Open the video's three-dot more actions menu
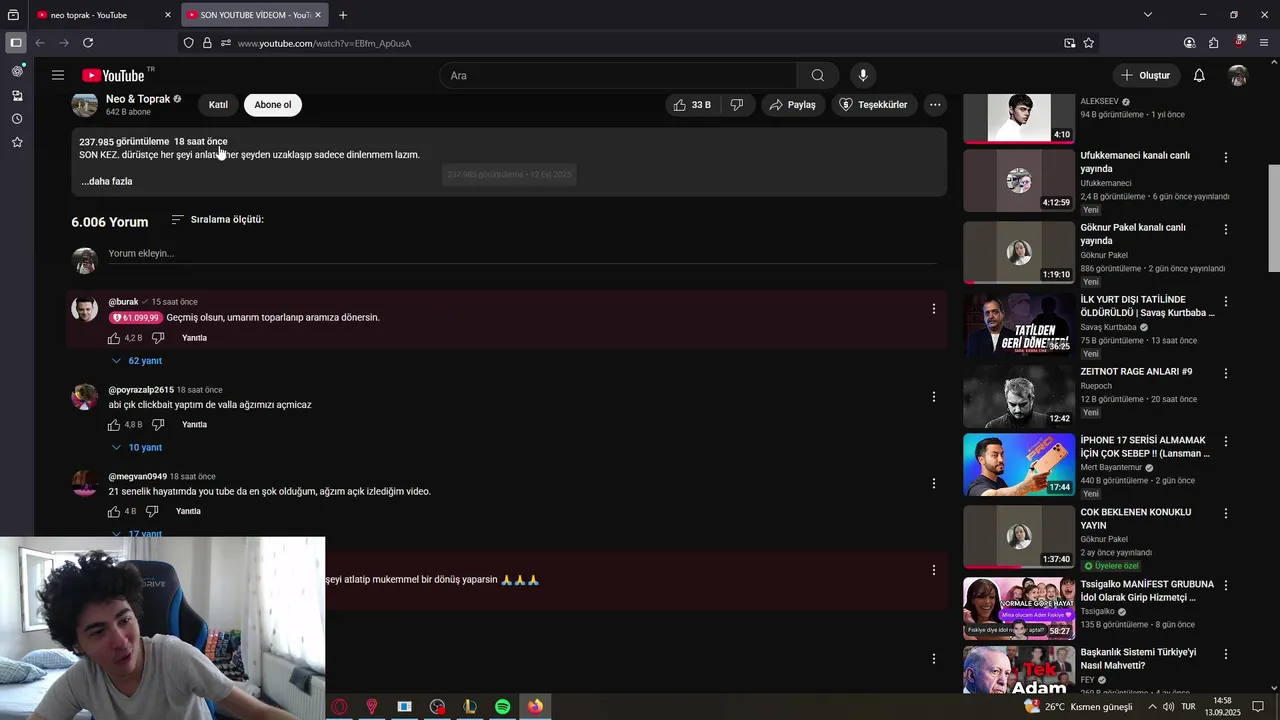 tap(935, 104)
